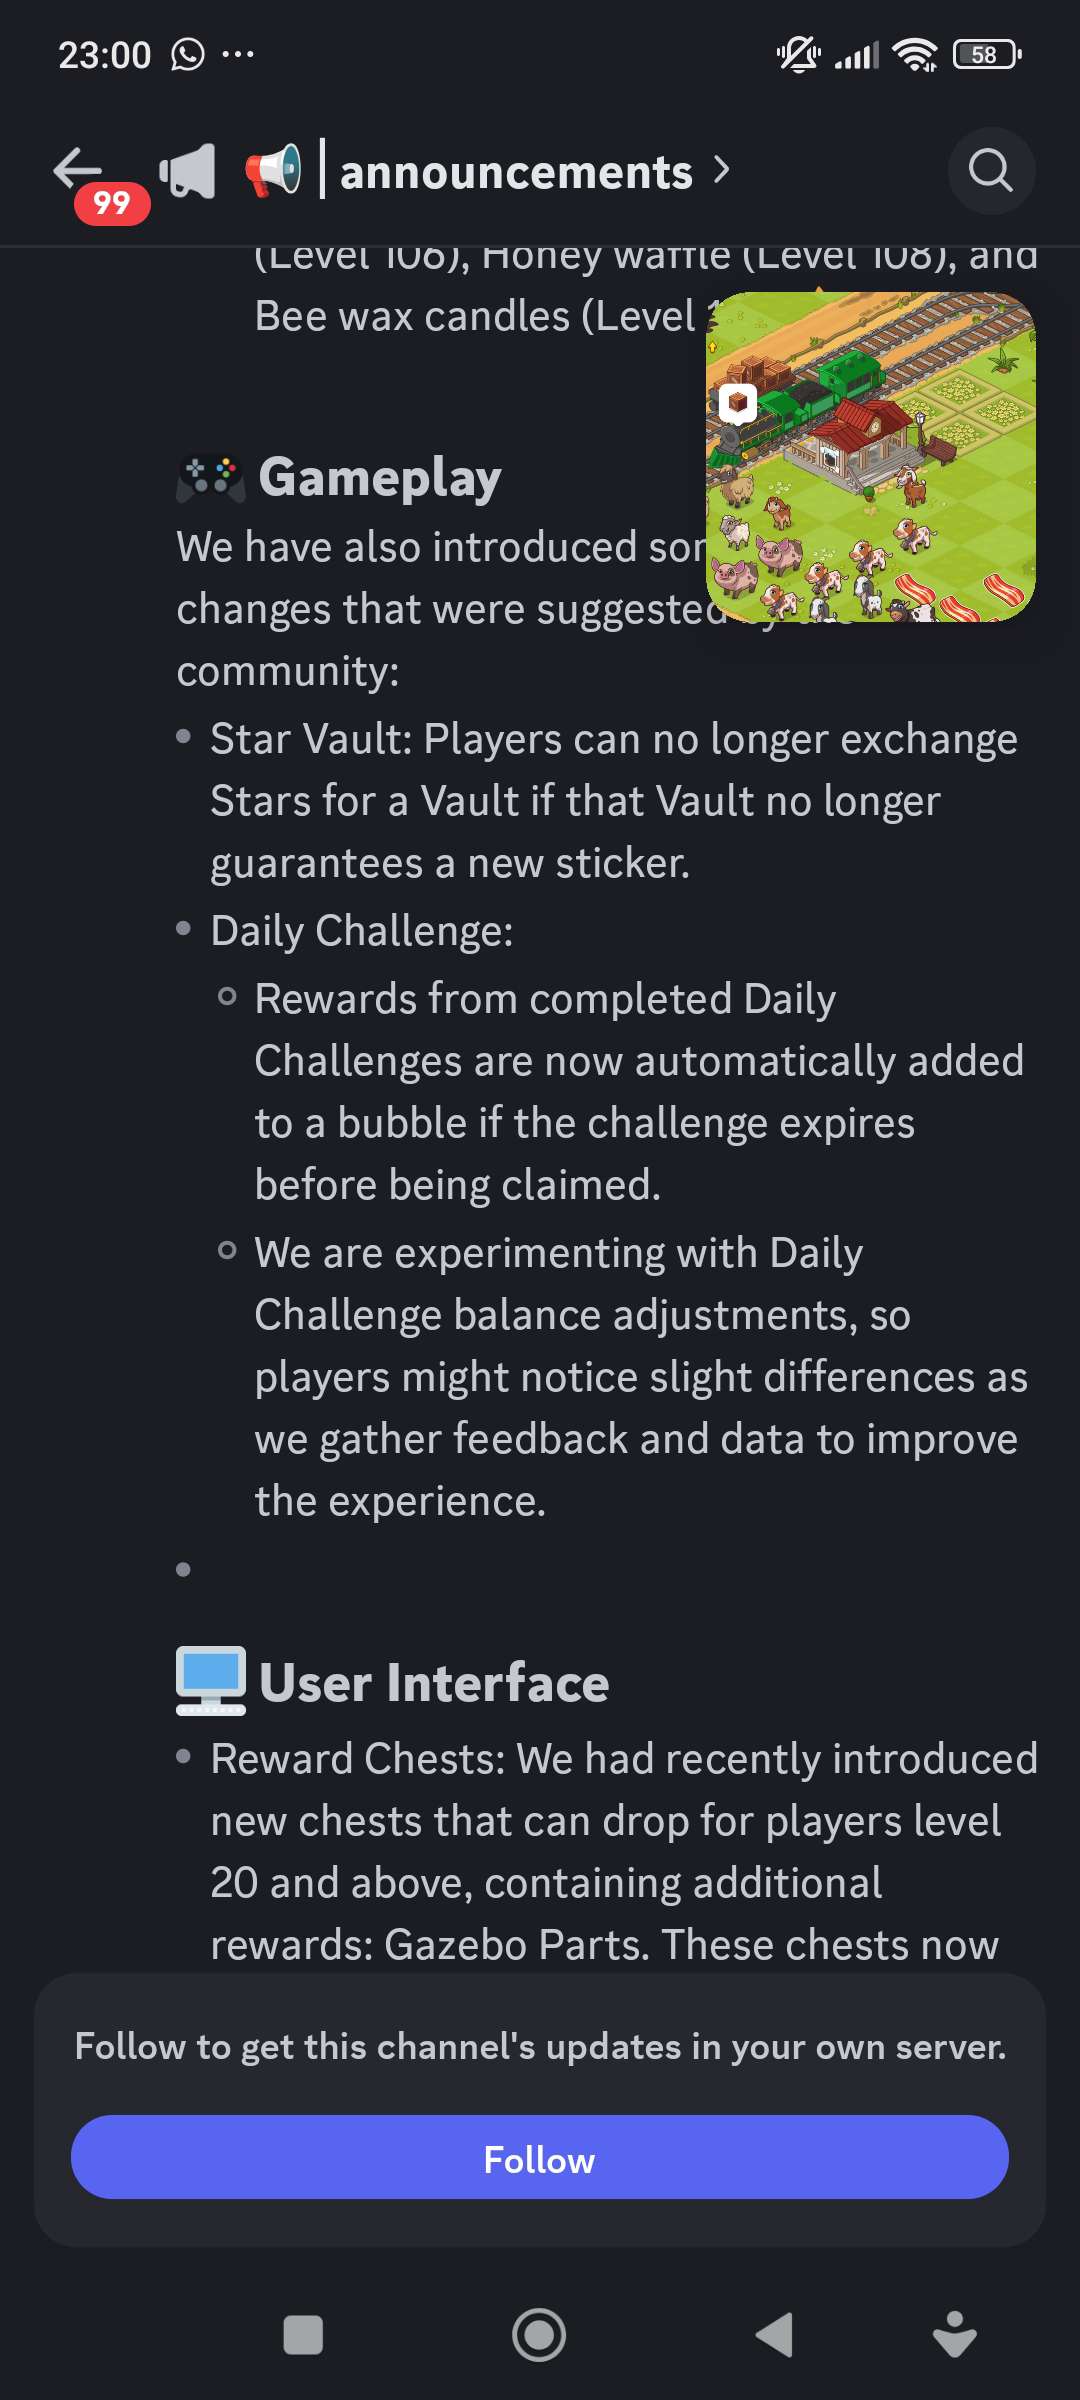Tap the red megaphone emoji in the channel name
The width and height of the screenshot is (1080, 2400).
click(273, 171)
